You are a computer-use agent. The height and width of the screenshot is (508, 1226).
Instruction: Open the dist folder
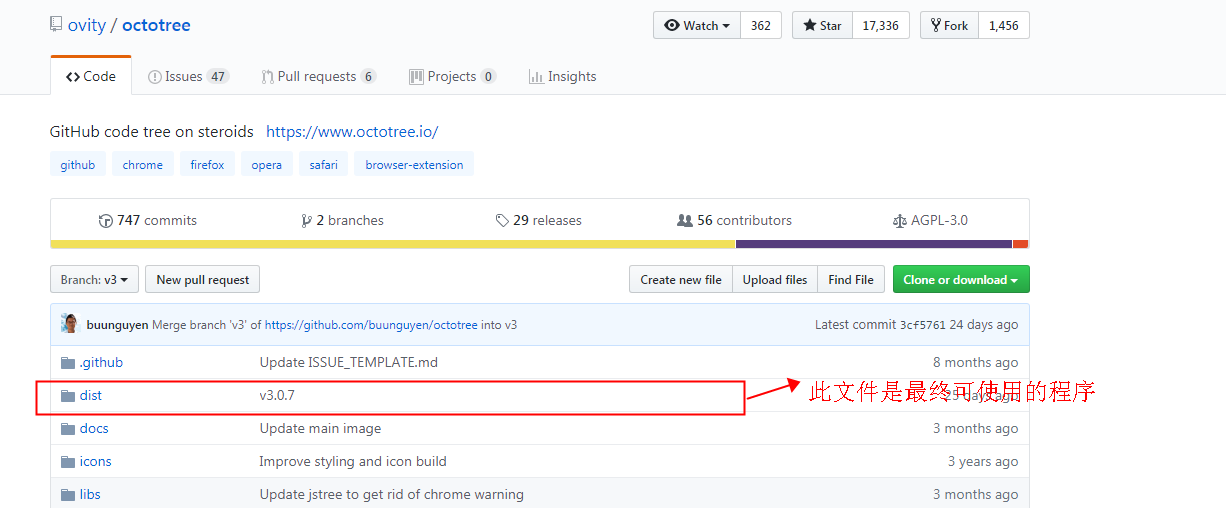(91, 395)
